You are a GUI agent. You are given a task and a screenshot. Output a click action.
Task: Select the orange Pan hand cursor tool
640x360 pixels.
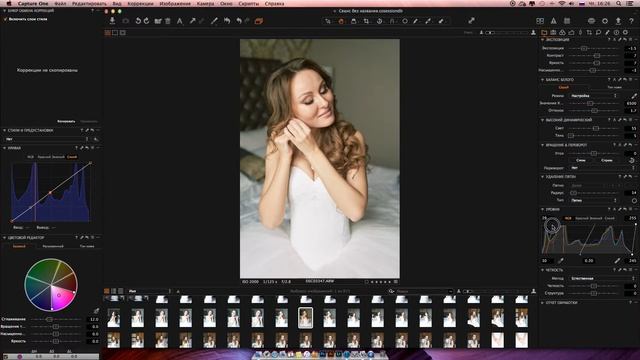pos(341,21)
